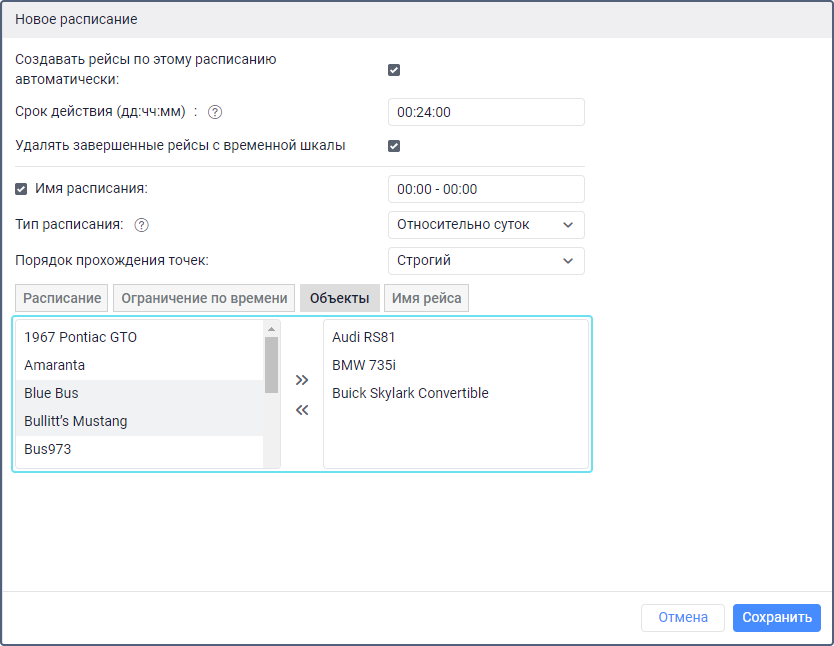Switch to the Расписание tab

pyautogui.click(x=63, y=298)
